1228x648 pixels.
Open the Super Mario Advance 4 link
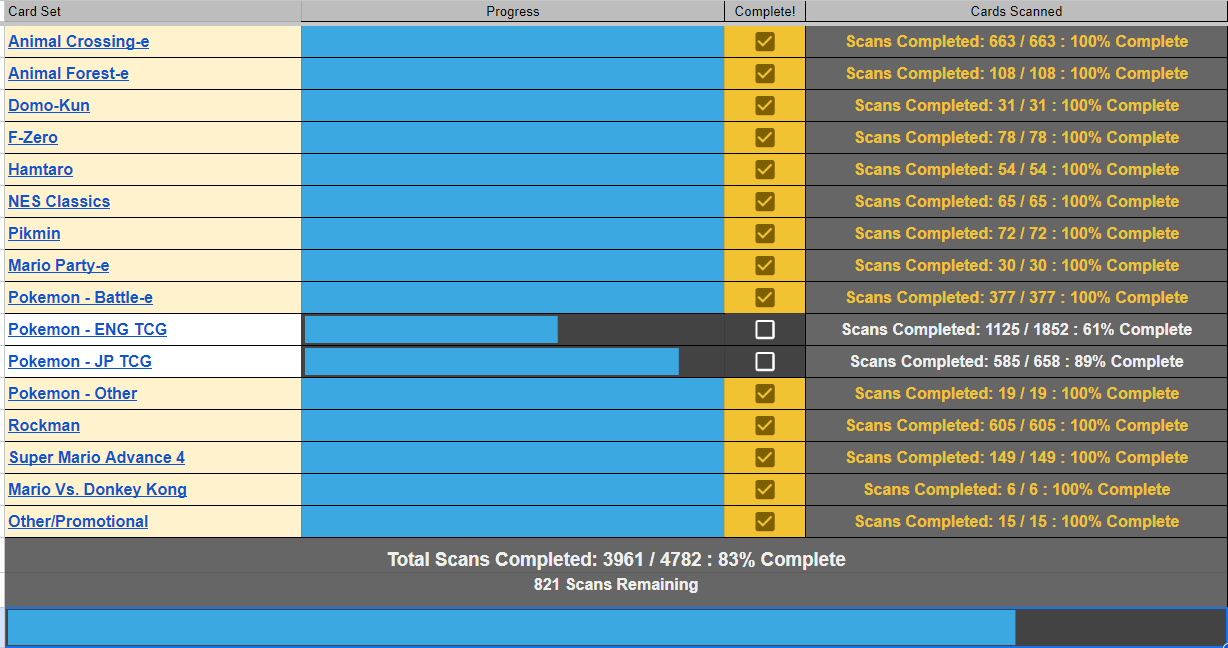[97, 457]
